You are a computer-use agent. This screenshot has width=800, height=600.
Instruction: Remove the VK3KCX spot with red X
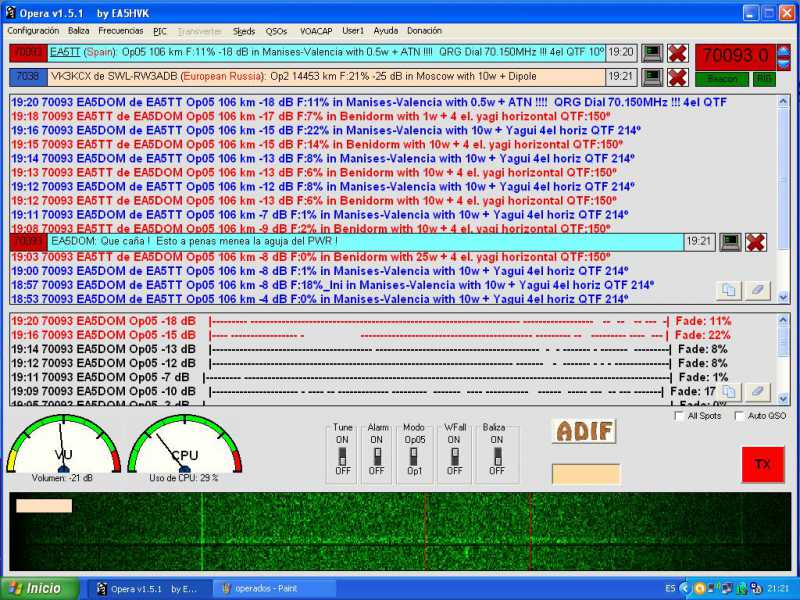click(677, 77)
